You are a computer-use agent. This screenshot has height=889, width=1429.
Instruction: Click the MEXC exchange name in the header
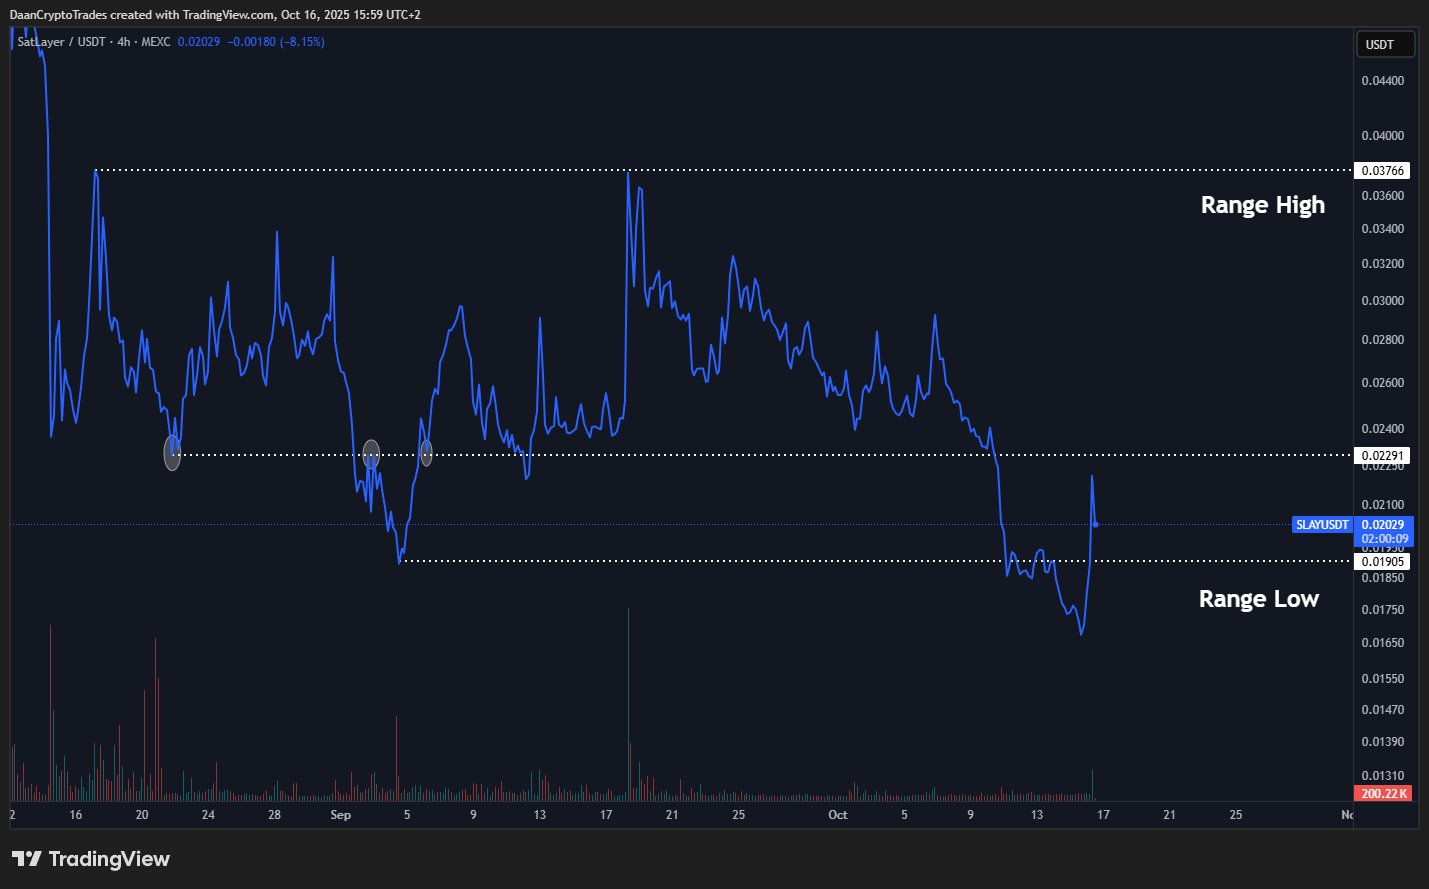click(x=155, y=42)
